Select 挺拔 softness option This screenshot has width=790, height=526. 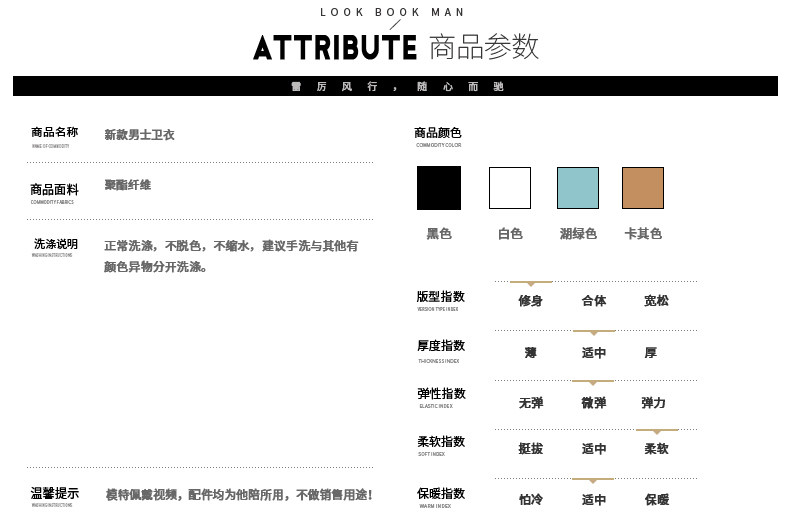[x=530, y=449]
